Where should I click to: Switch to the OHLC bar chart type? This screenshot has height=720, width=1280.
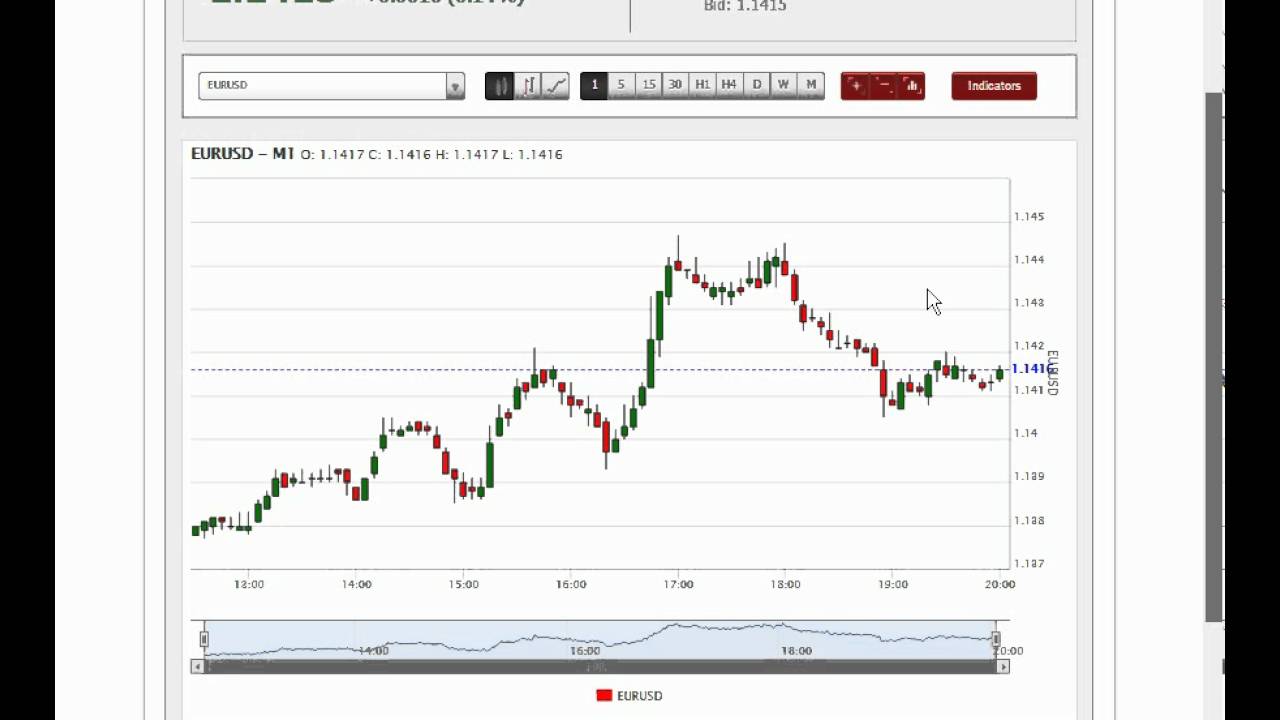point(528,86)
